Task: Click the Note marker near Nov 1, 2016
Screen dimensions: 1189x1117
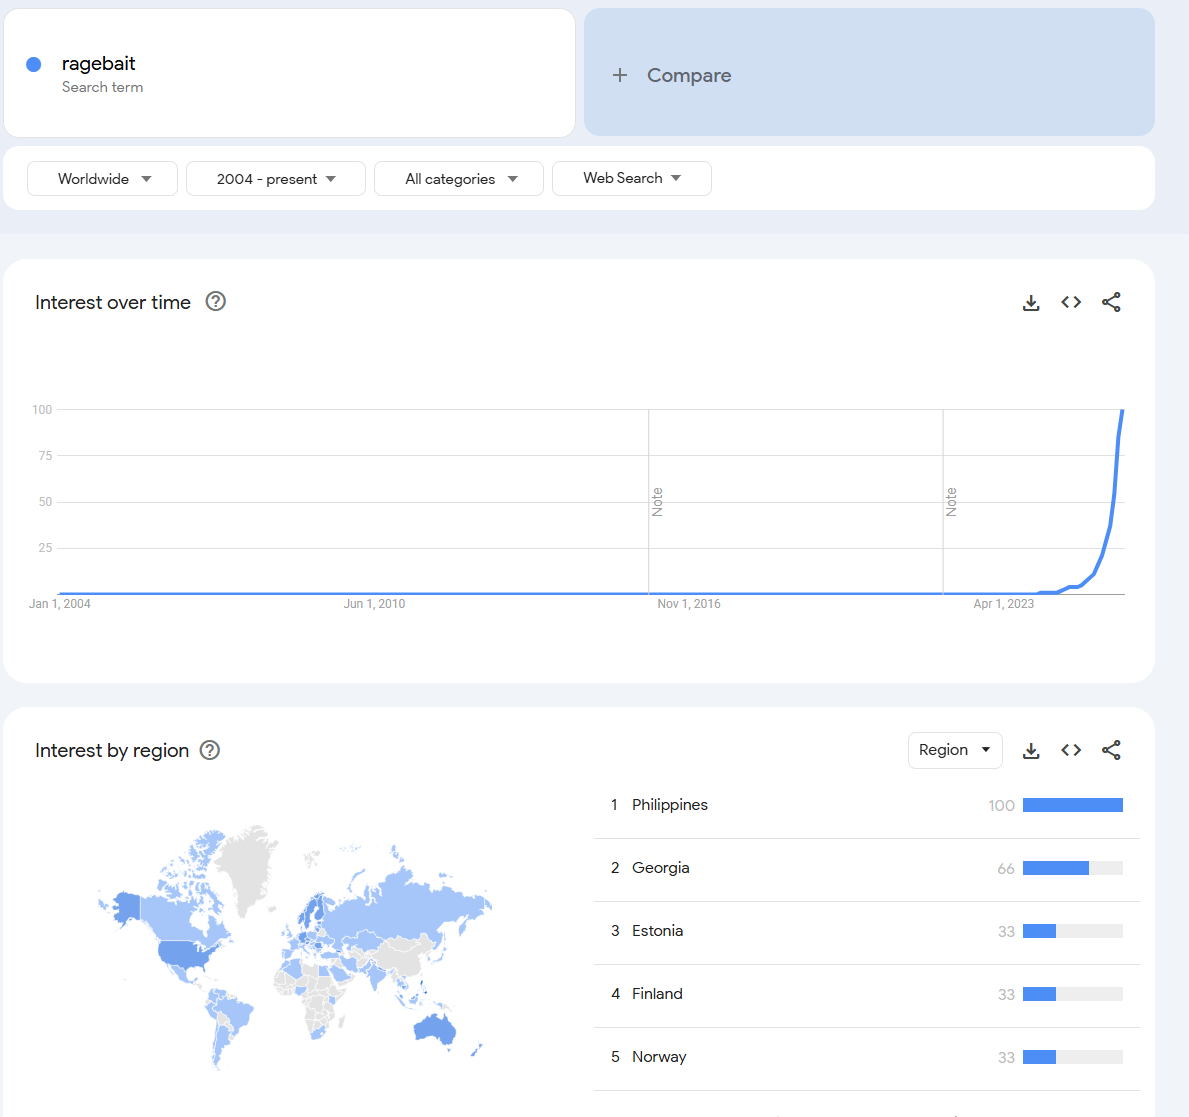Action: (657, 502)
